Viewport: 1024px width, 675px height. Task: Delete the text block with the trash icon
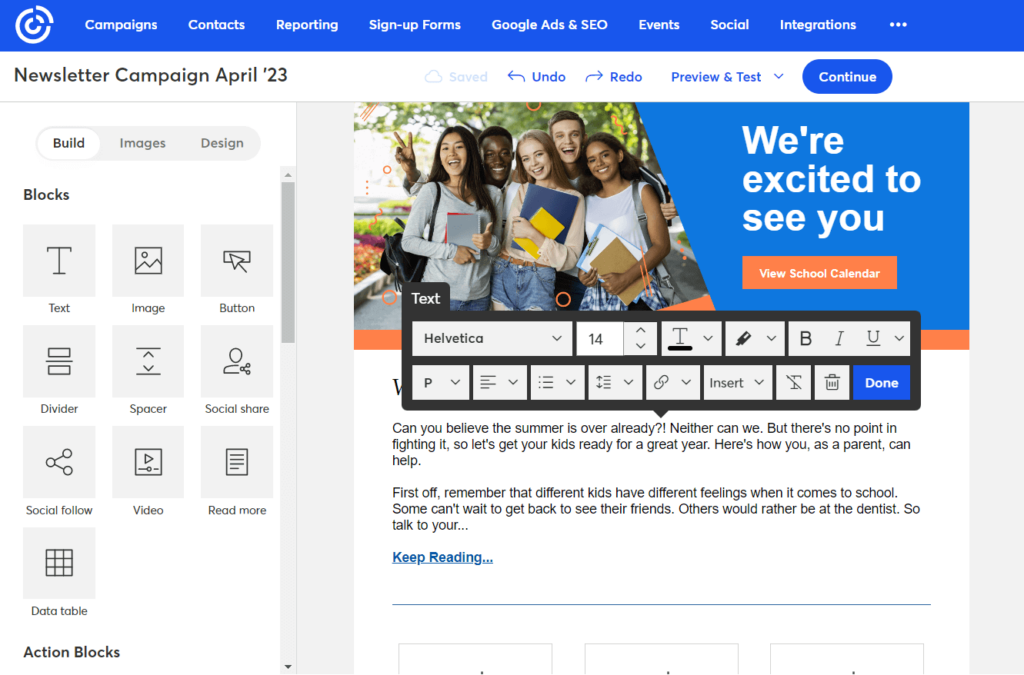pyautogui.click(x=831, y=382)
